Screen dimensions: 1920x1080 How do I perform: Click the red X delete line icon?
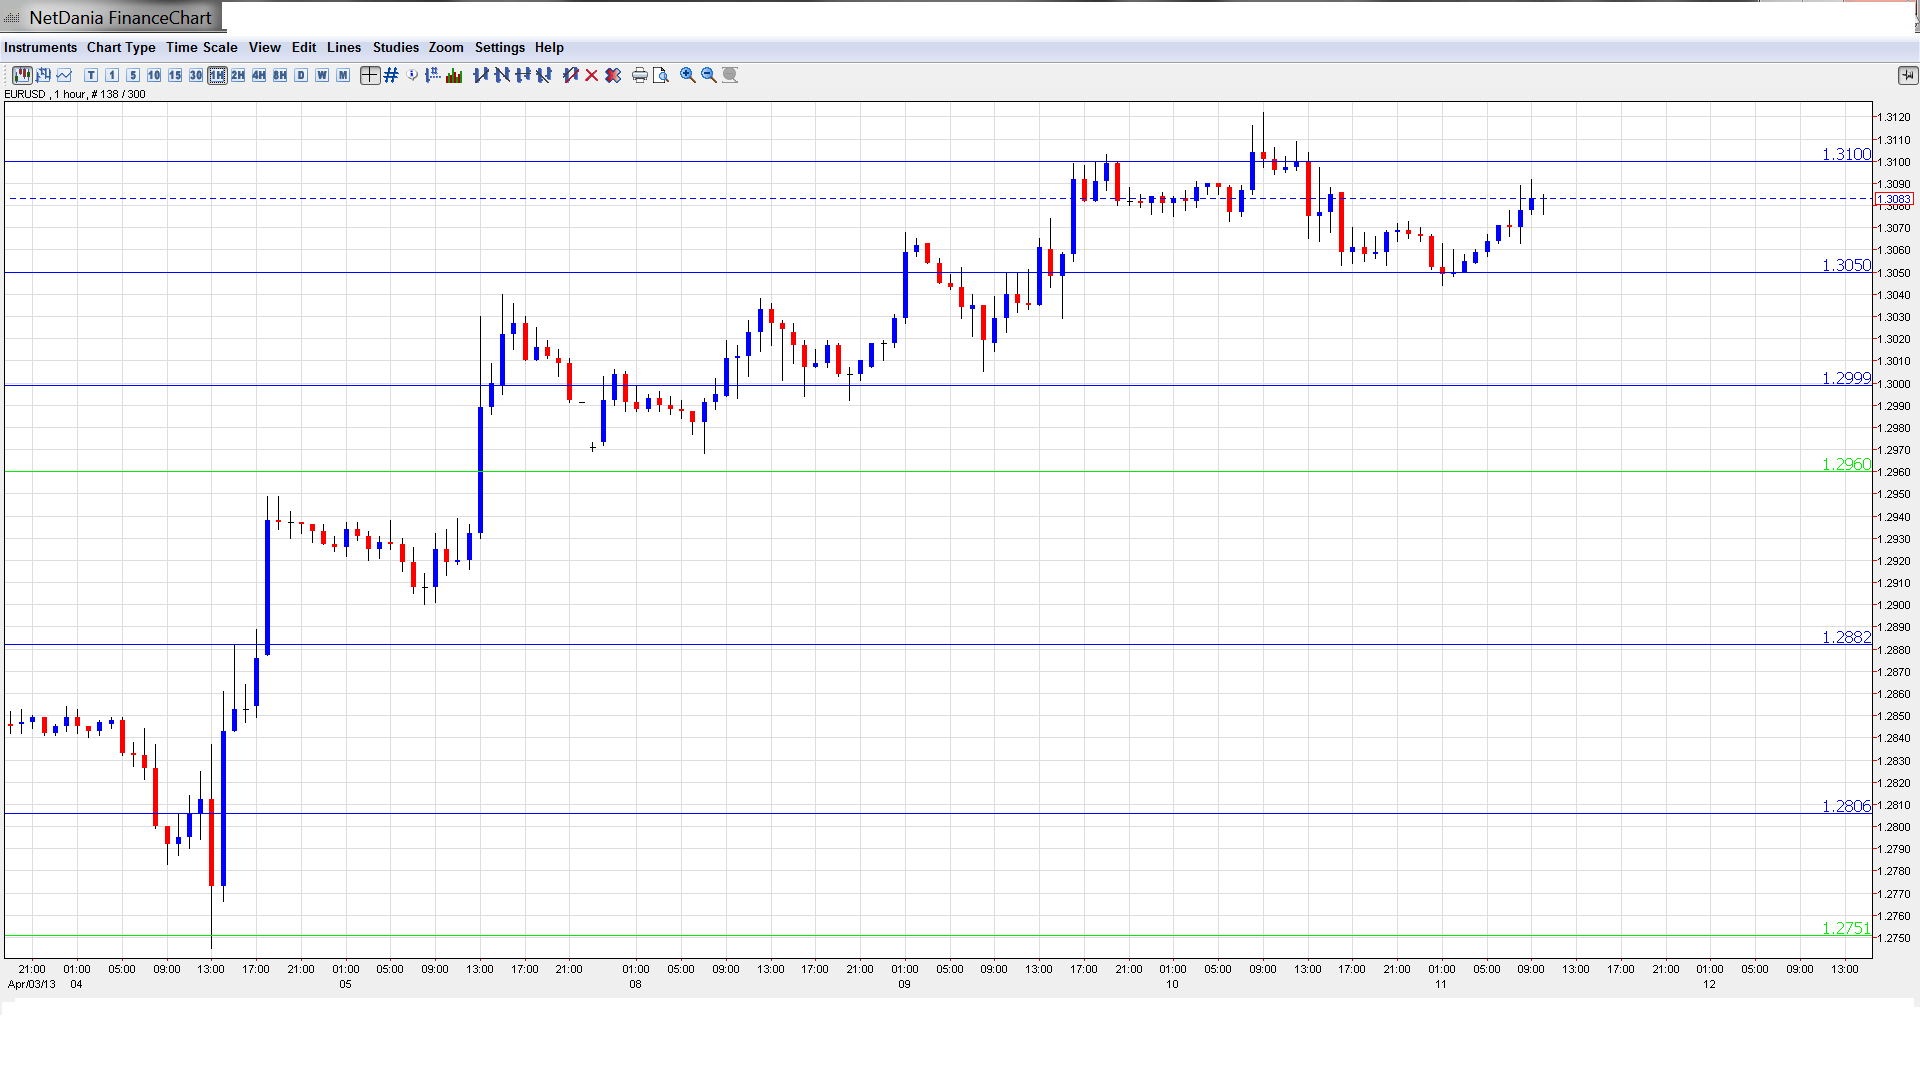click(x=592, y=75)
